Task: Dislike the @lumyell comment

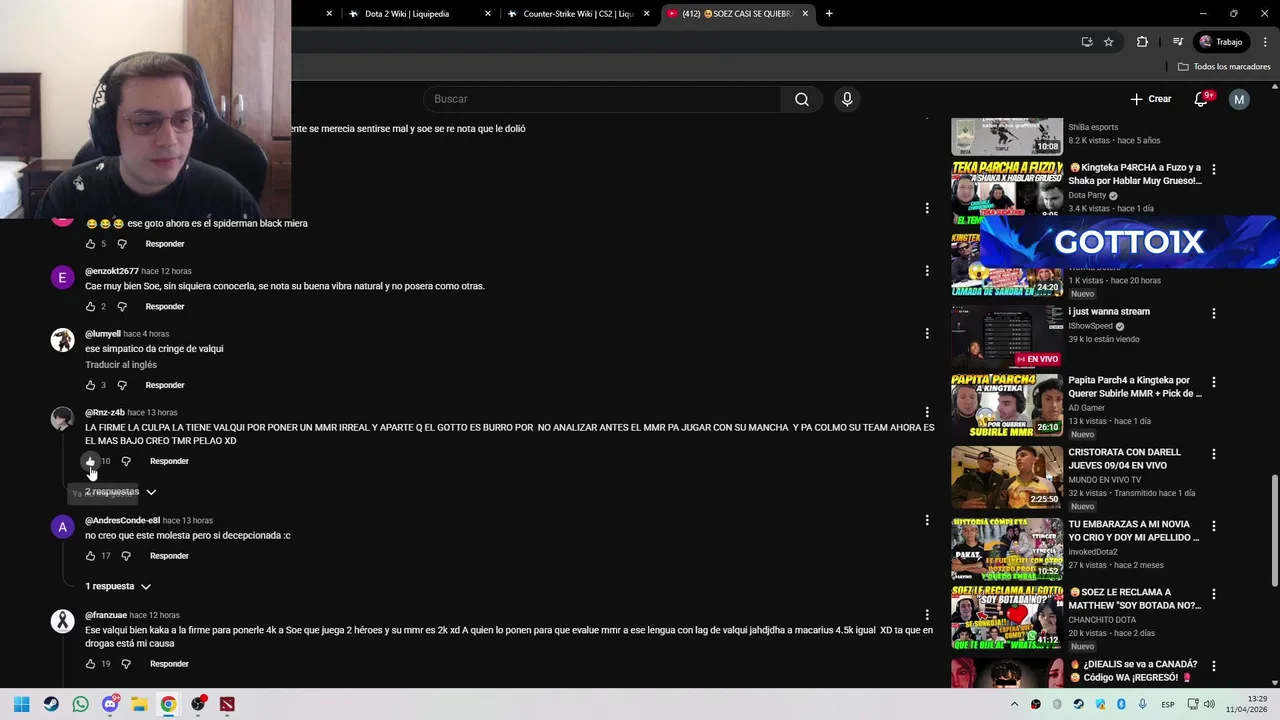Action: 122,385
